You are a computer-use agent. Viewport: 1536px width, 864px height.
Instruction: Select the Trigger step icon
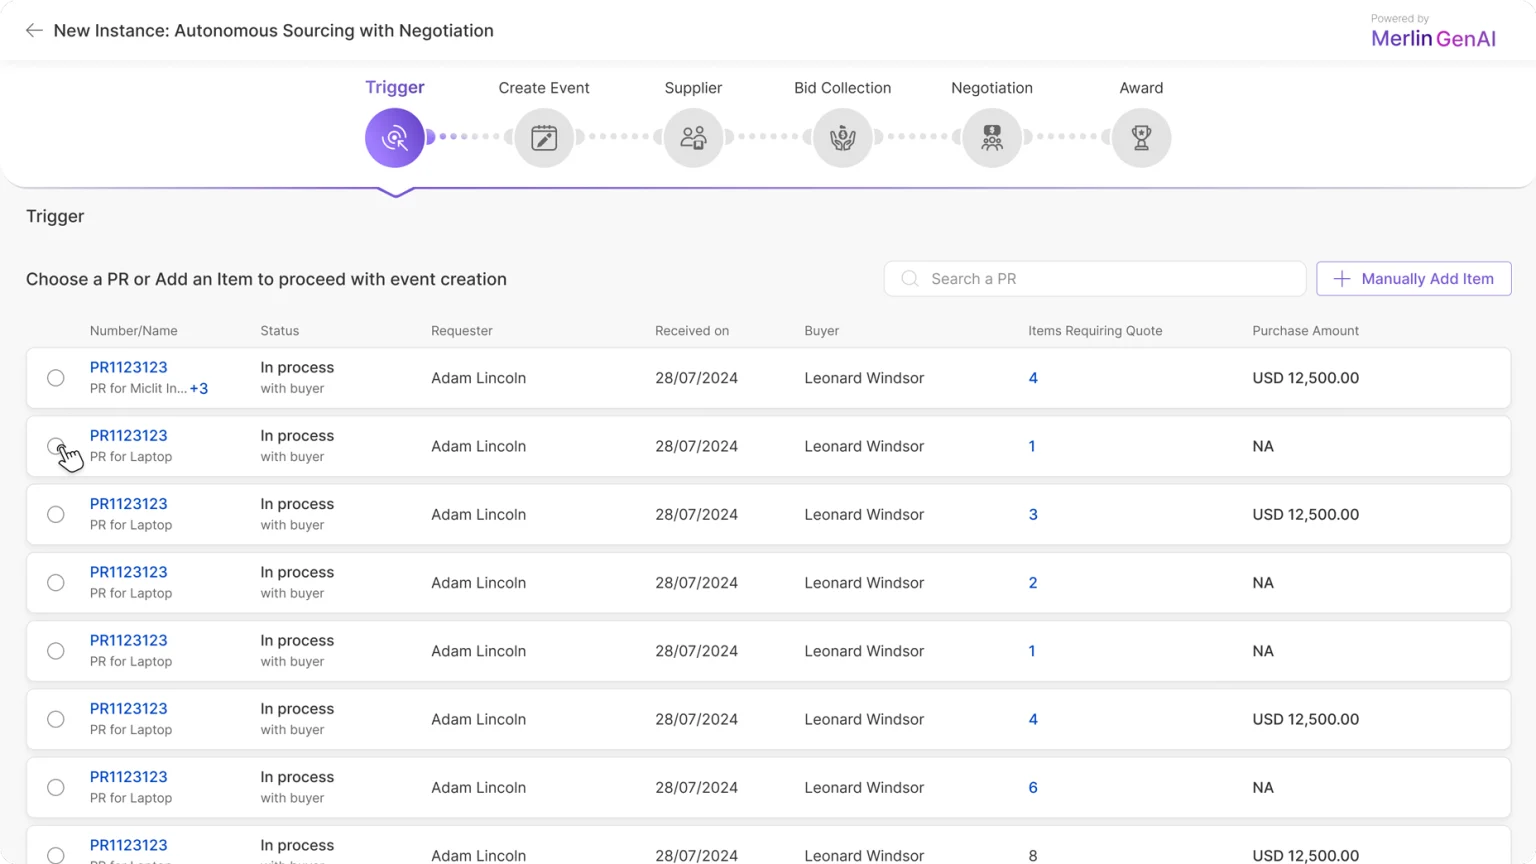(x=394, y=138)
